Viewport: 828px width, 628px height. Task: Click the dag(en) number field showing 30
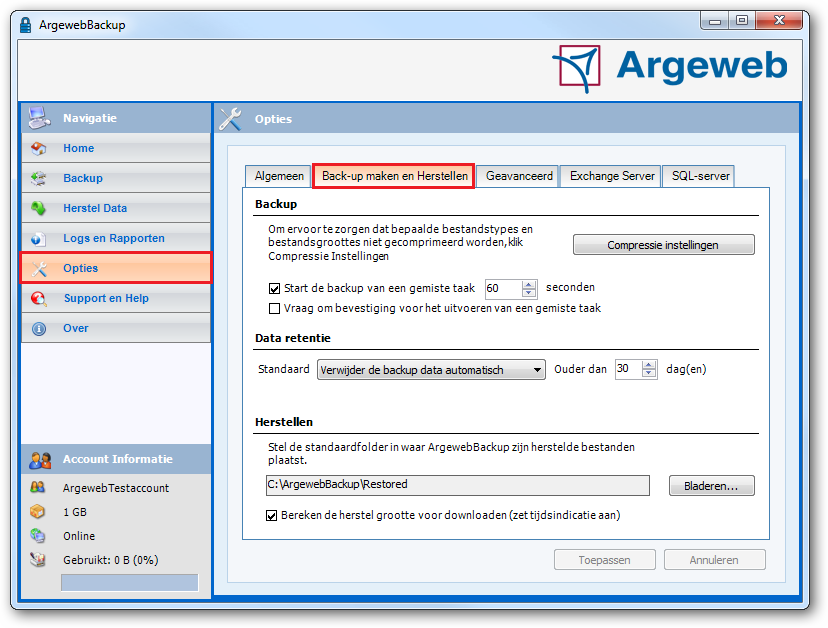tap(628, 369)
